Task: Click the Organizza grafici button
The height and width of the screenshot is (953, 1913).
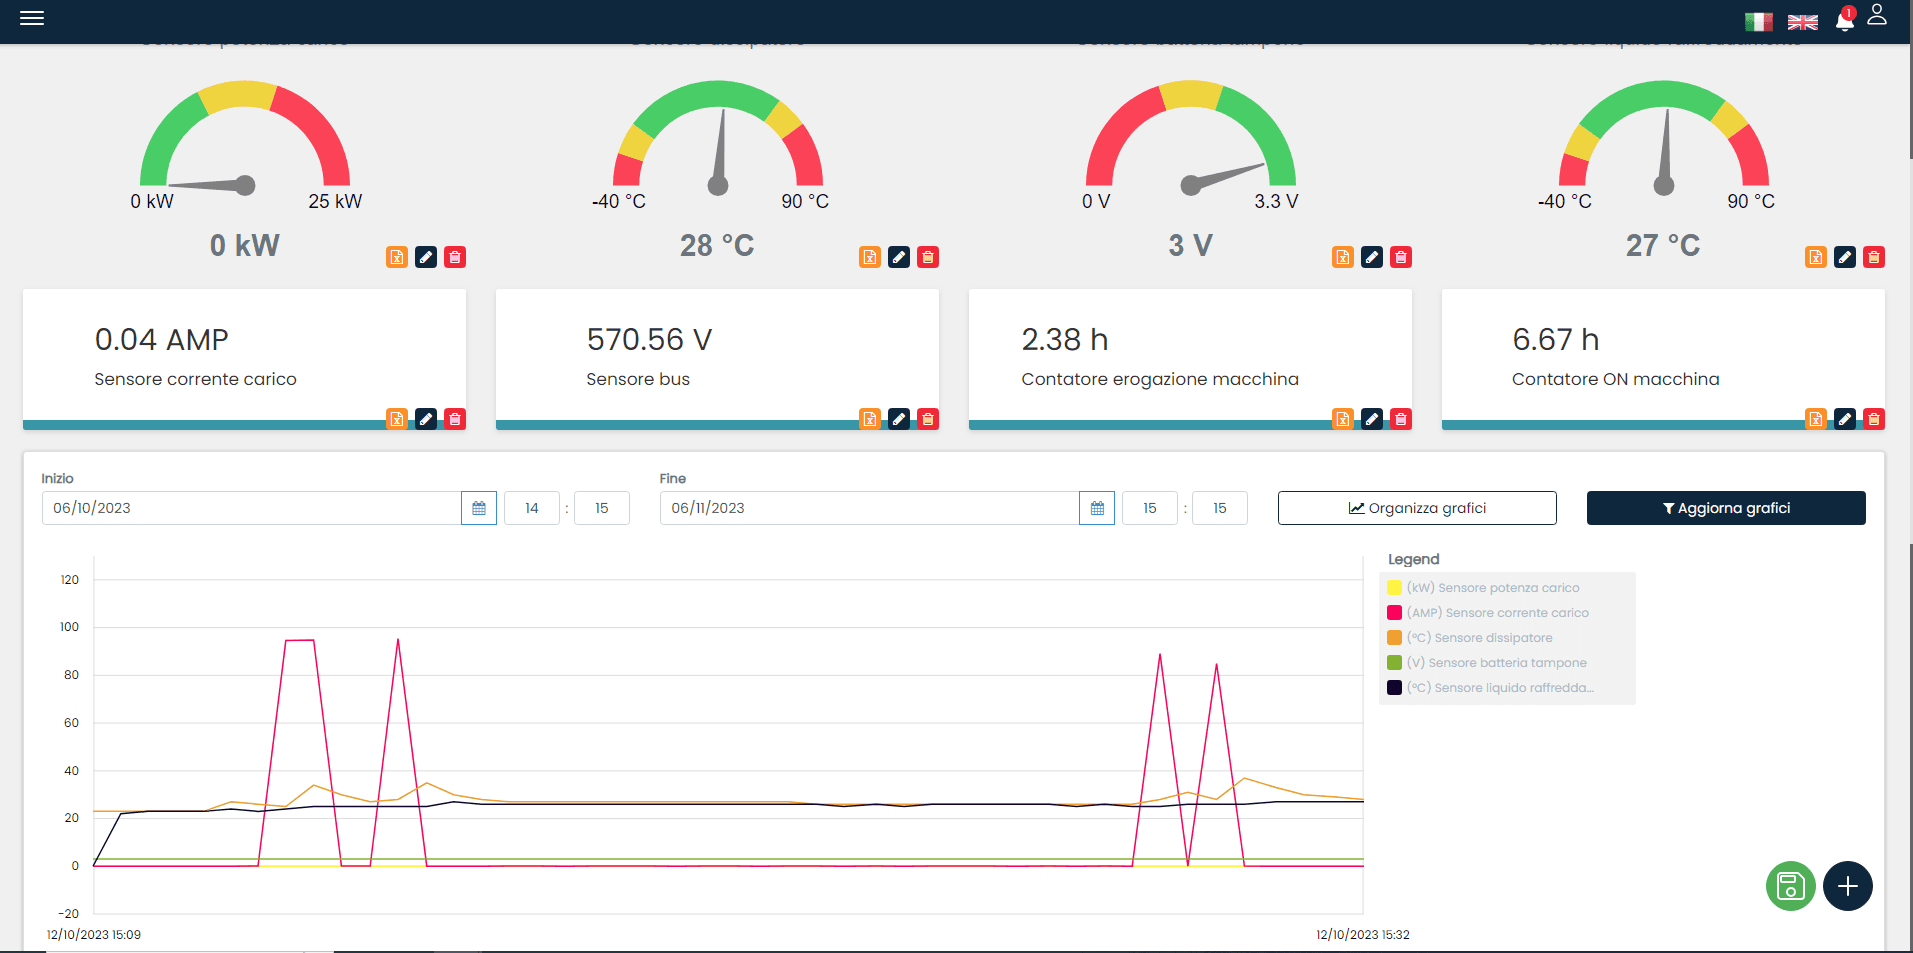Action: tap(1417, 508)
